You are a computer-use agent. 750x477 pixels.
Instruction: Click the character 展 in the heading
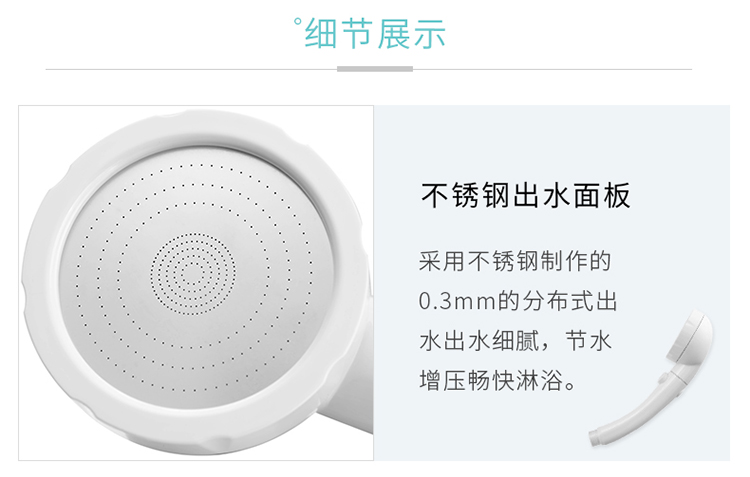(393, 34)
